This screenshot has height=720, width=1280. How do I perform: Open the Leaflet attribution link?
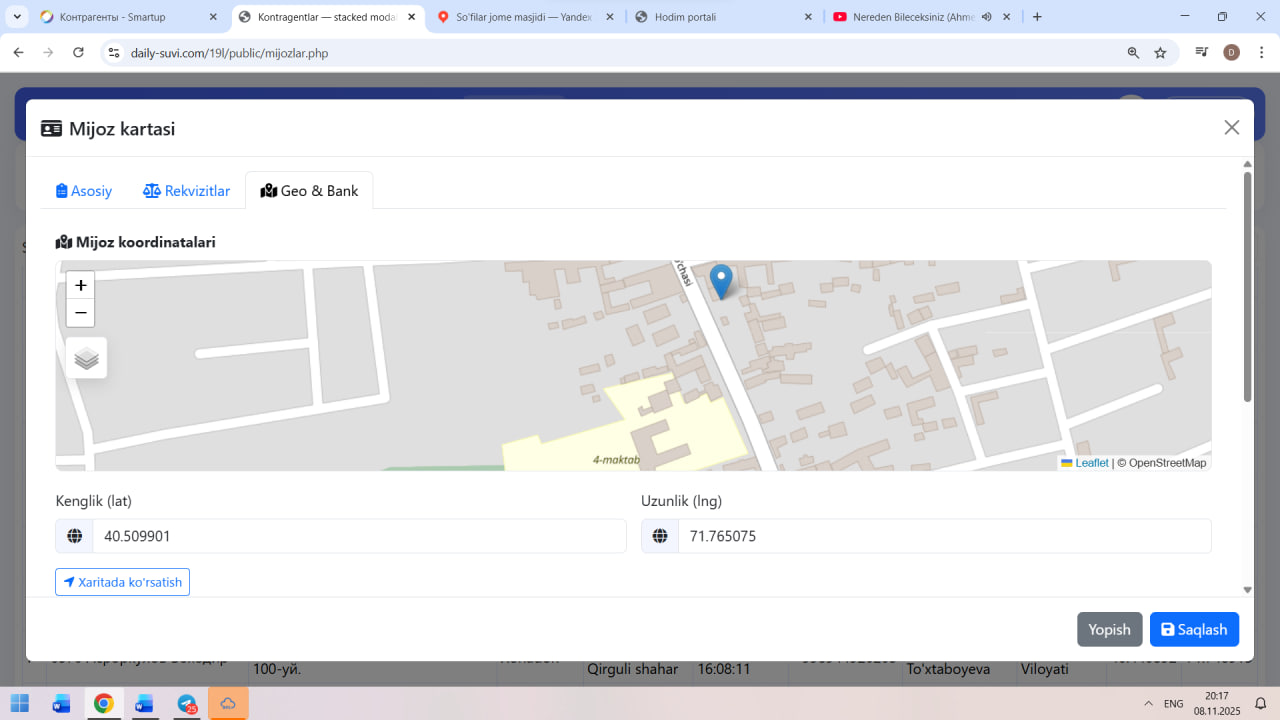tap(1085, 463)
